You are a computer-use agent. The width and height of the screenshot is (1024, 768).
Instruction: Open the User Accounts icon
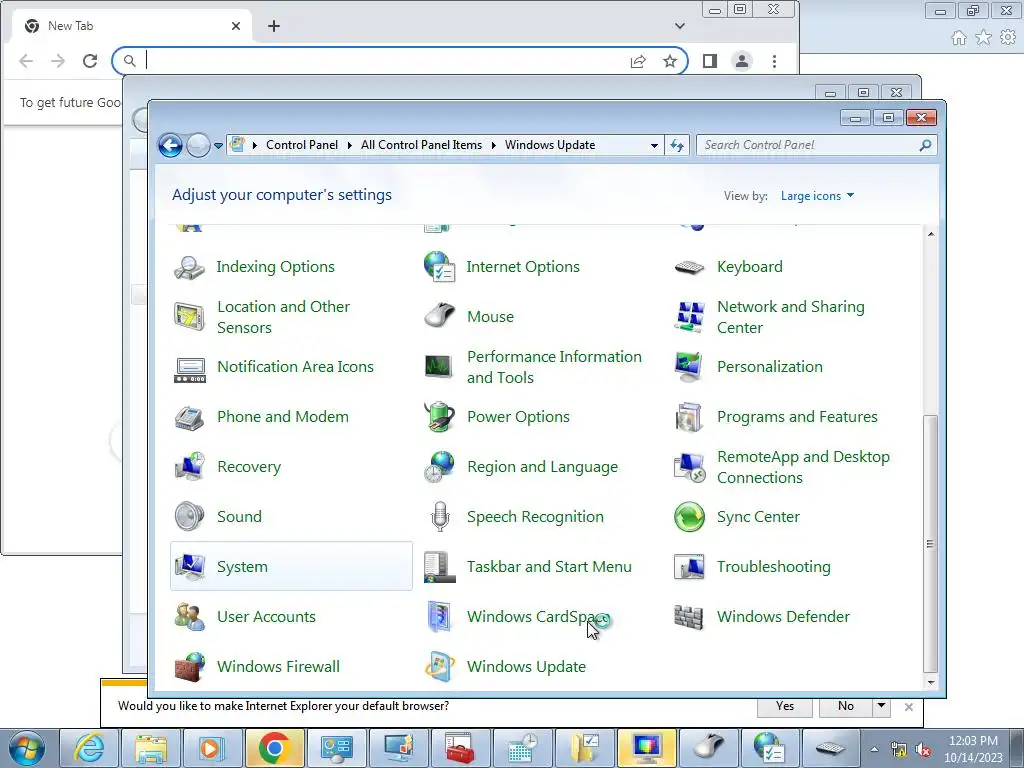189,617
